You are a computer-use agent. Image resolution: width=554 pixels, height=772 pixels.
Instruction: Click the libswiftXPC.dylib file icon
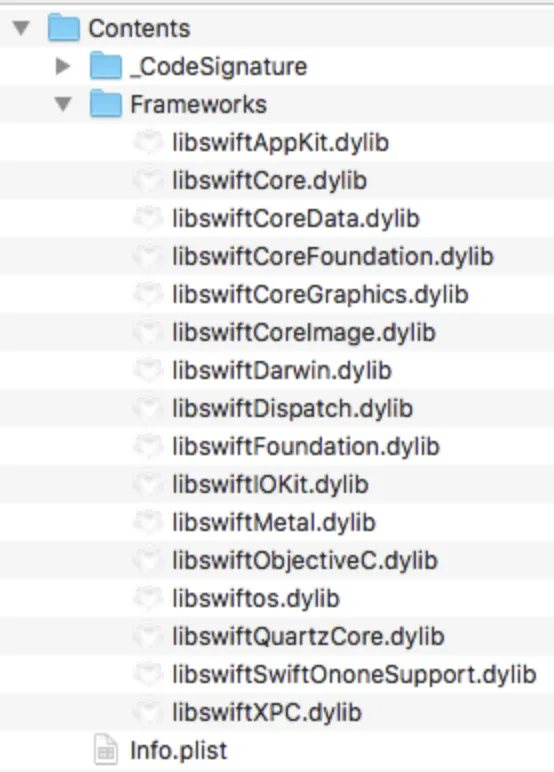(148, 712)
